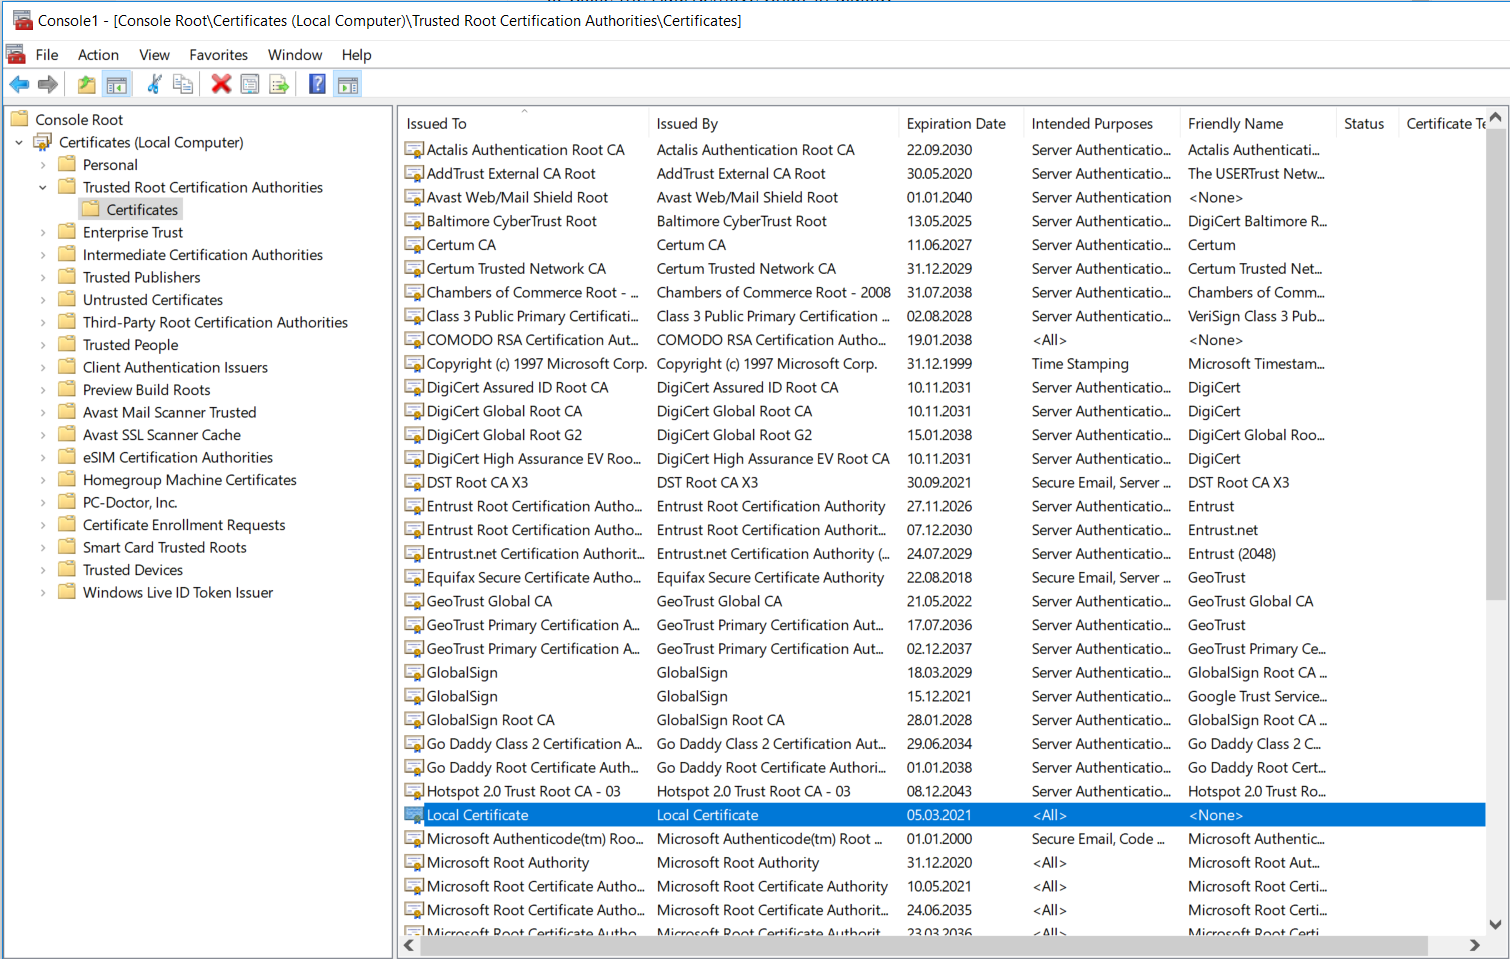Screen dimensions: 1510x959
Task: Click the vertical scrollbar up arrow
Action: pyautogui.click(x=1496, y=118)
